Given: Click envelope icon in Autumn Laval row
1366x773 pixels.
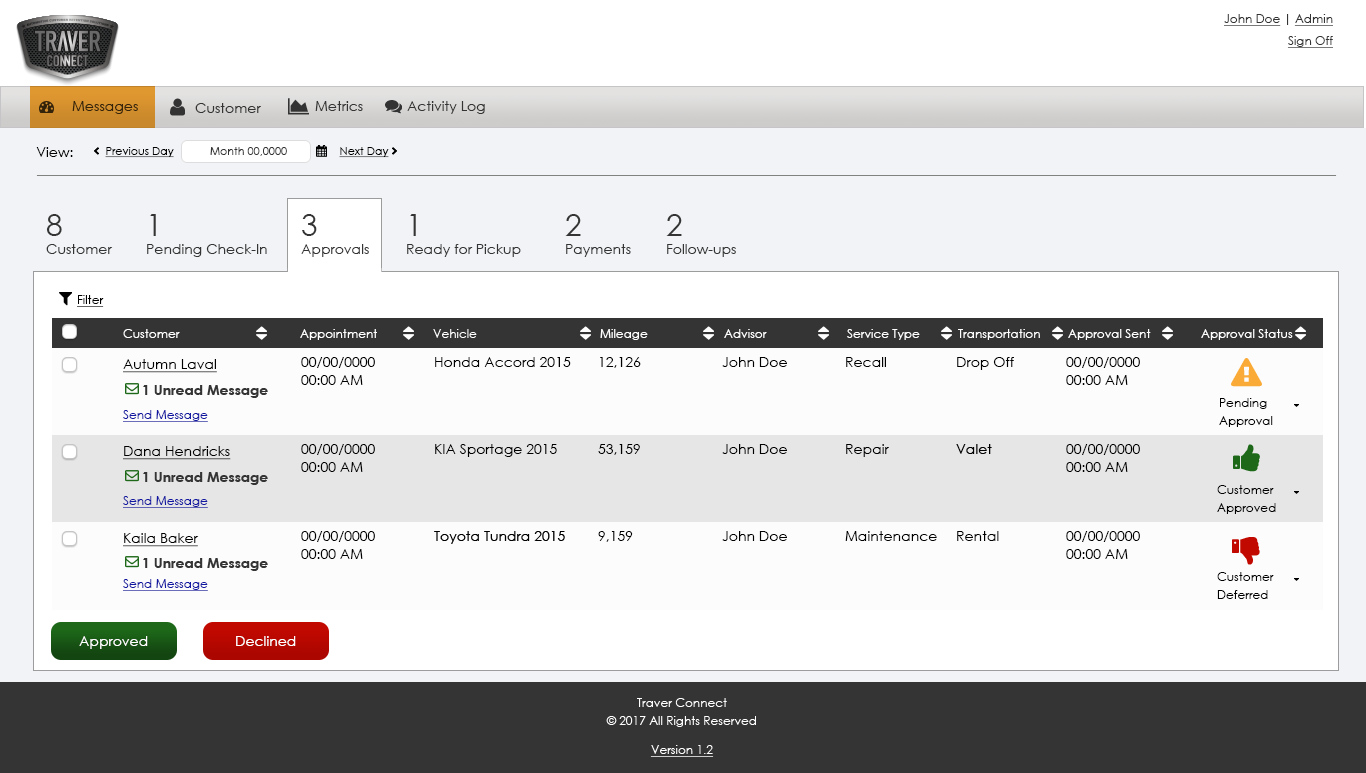Looking at the screenshot, I should tap(132, 389).
